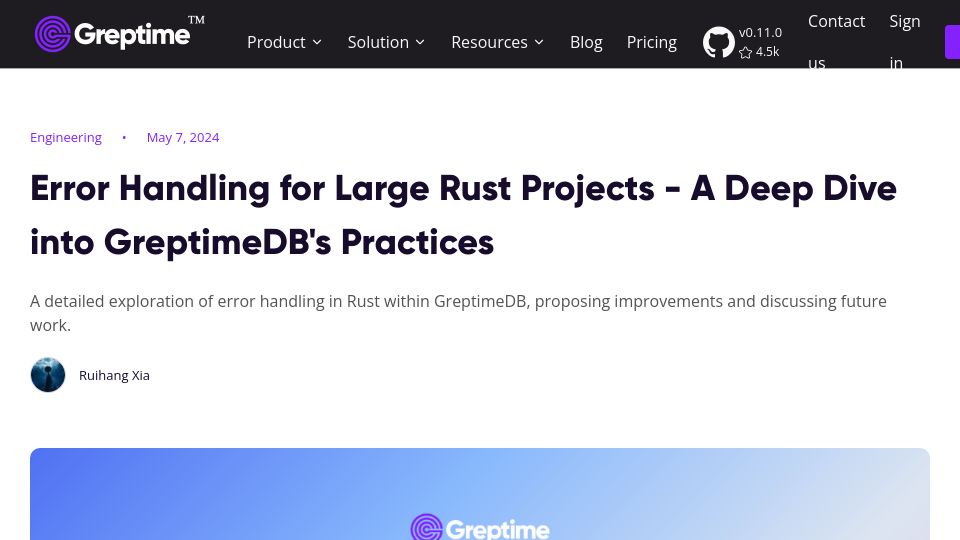Open the Product menu

(285, 42)
